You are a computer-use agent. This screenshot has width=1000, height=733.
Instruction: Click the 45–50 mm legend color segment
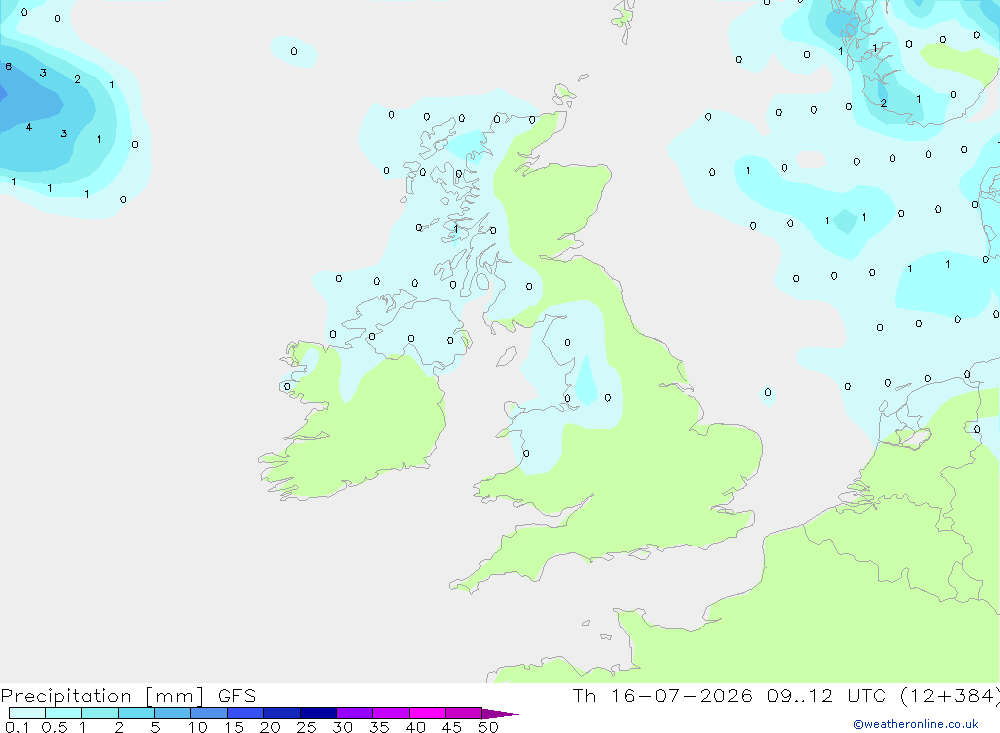(464, 713)
